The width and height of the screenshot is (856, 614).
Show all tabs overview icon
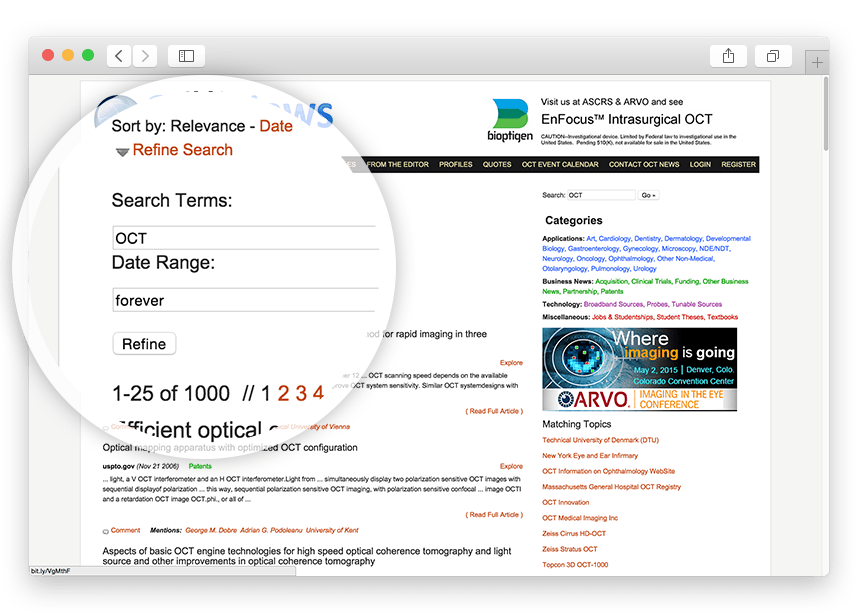pos(773,56)
